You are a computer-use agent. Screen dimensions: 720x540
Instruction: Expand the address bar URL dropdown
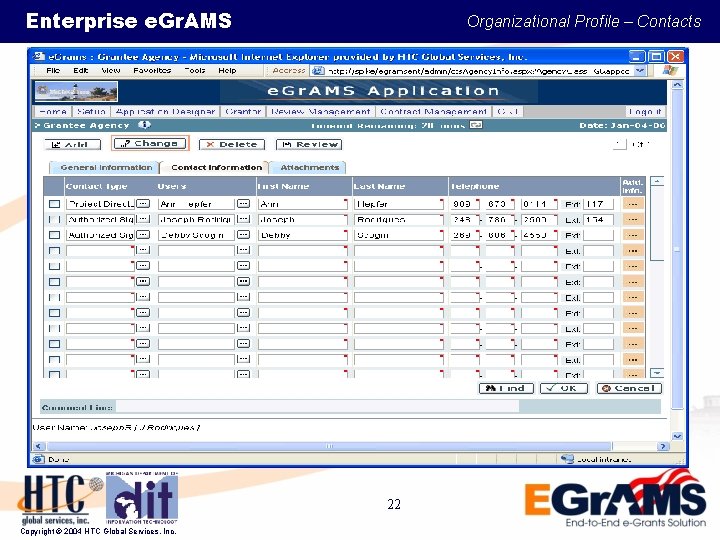640,71
